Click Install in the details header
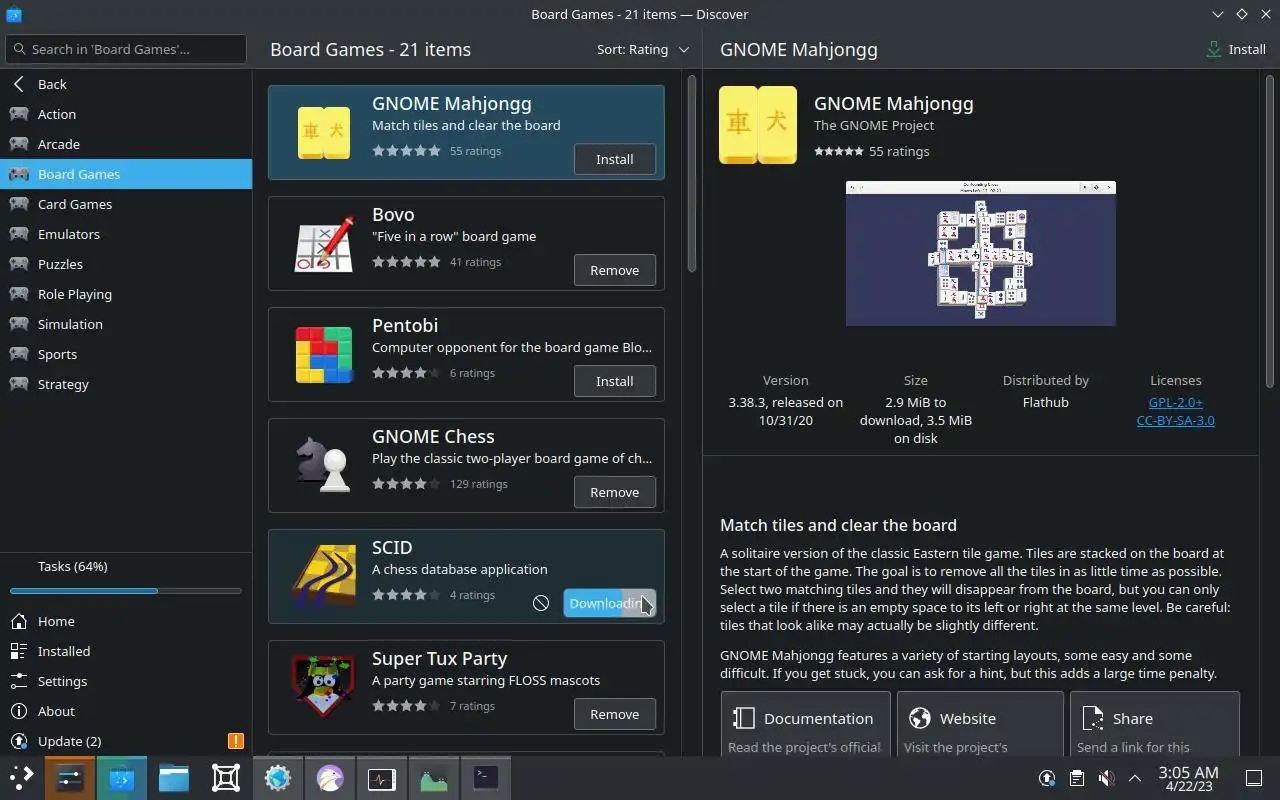The height and width of the screenshot is (800, 1280). click(x=1236, y=49)
